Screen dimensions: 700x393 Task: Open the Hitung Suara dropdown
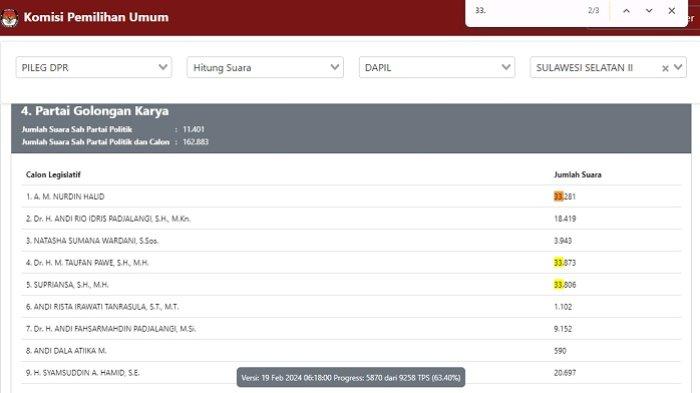coord(265,67)
